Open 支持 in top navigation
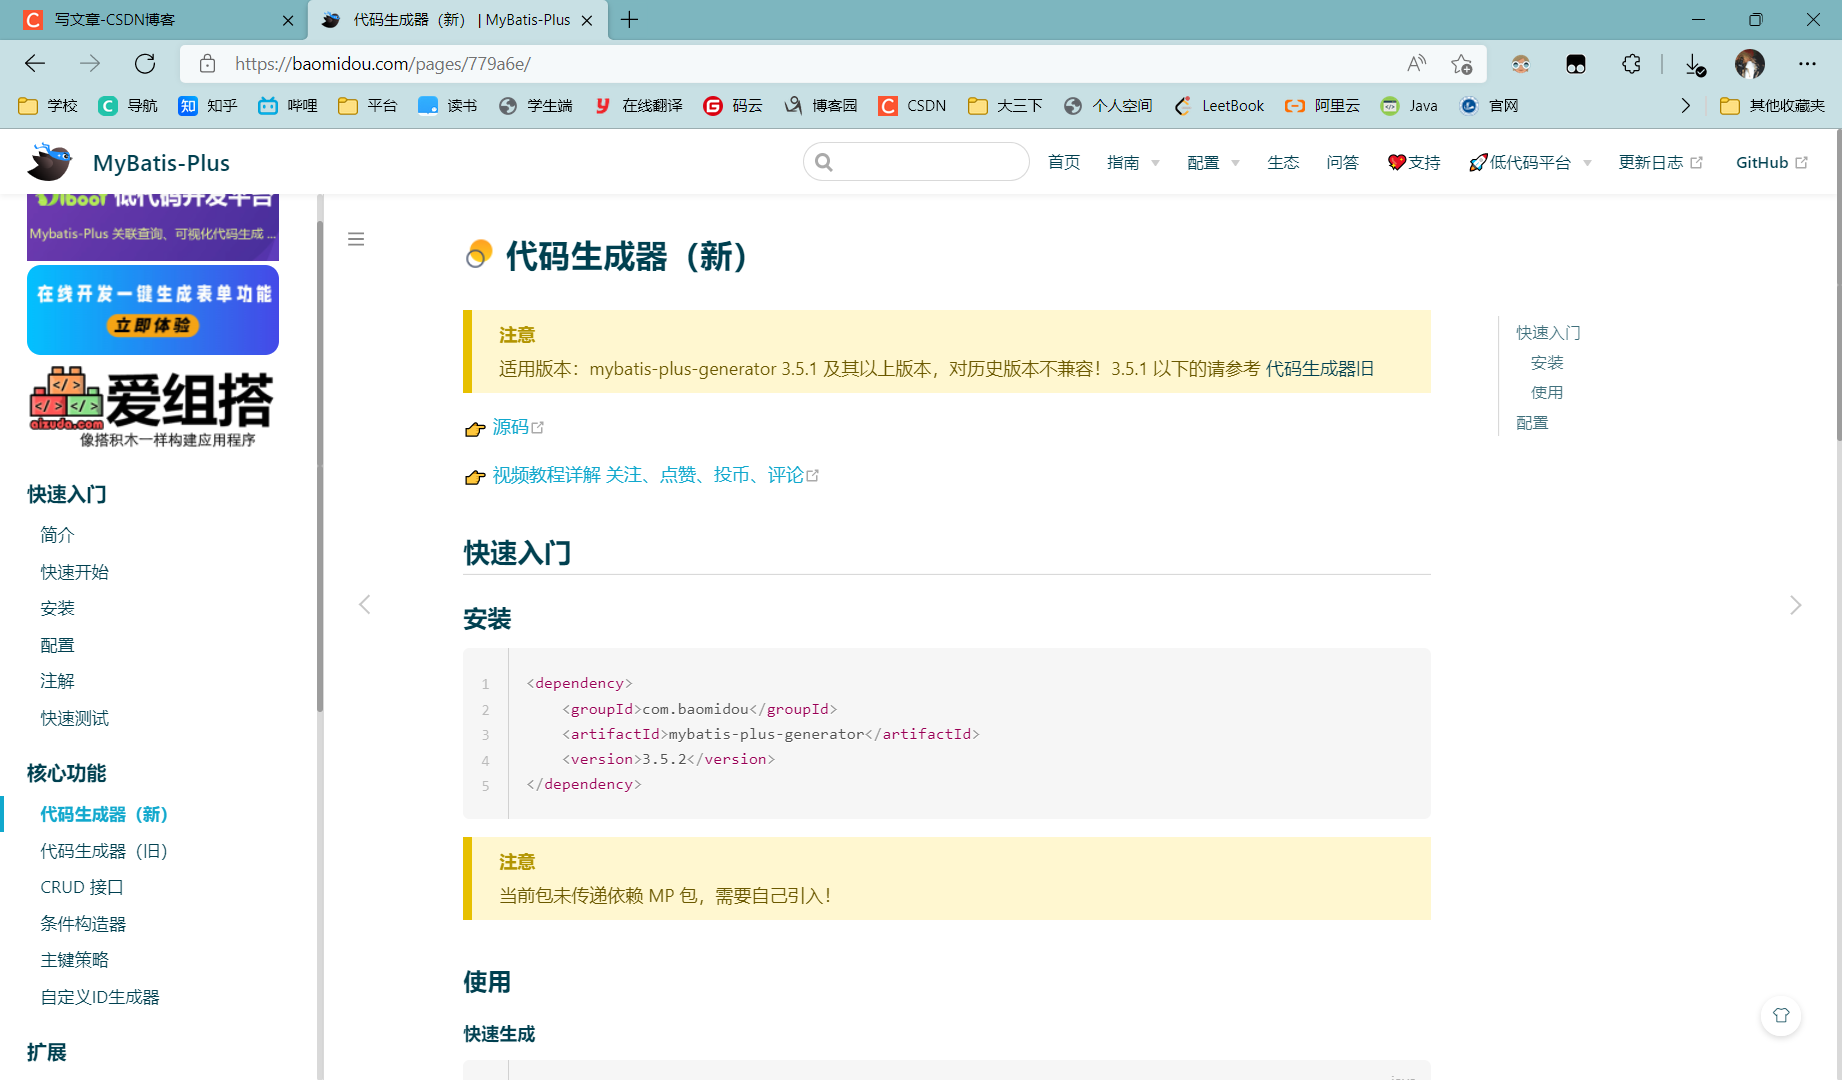The height and width of the screenshot is (1080, 1842). [x=1414, y=163]
